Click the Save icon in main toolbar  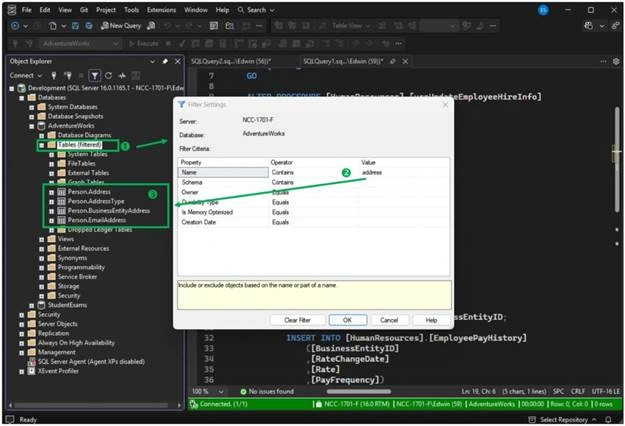click(75, 26)
